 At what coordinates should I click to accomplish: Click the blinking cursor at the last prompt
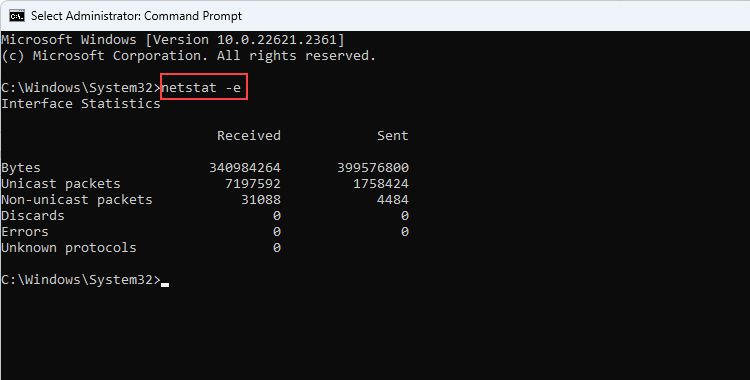165,284
